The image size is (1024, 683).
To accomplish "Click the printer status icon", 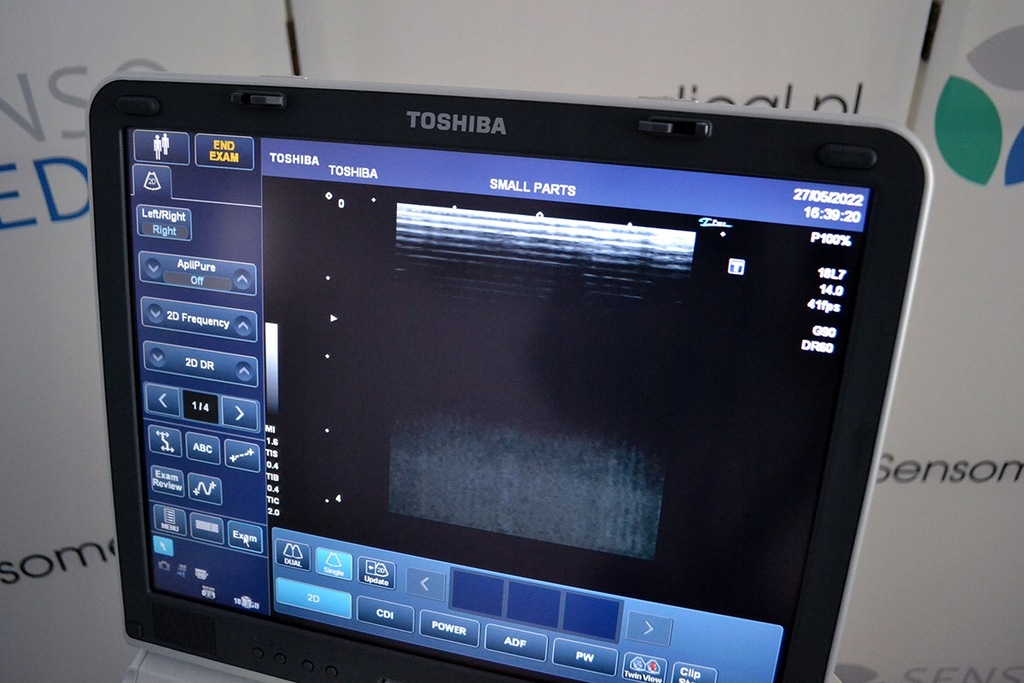I will (x=201, y=574).
